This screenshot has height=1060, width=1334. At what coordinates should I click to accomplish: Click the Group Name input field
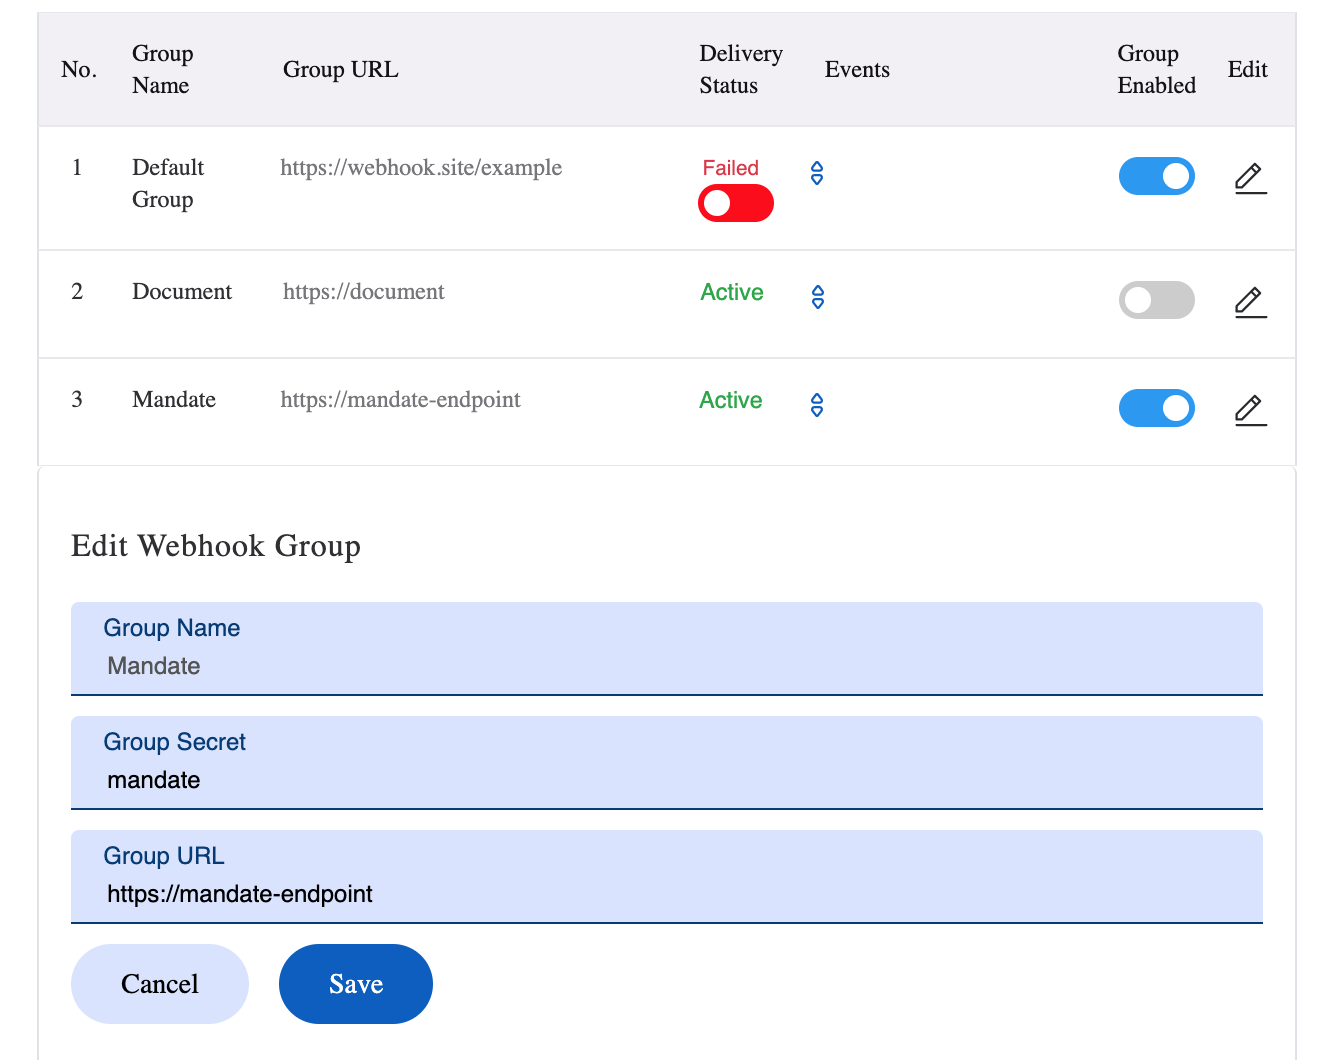[666, 666]
